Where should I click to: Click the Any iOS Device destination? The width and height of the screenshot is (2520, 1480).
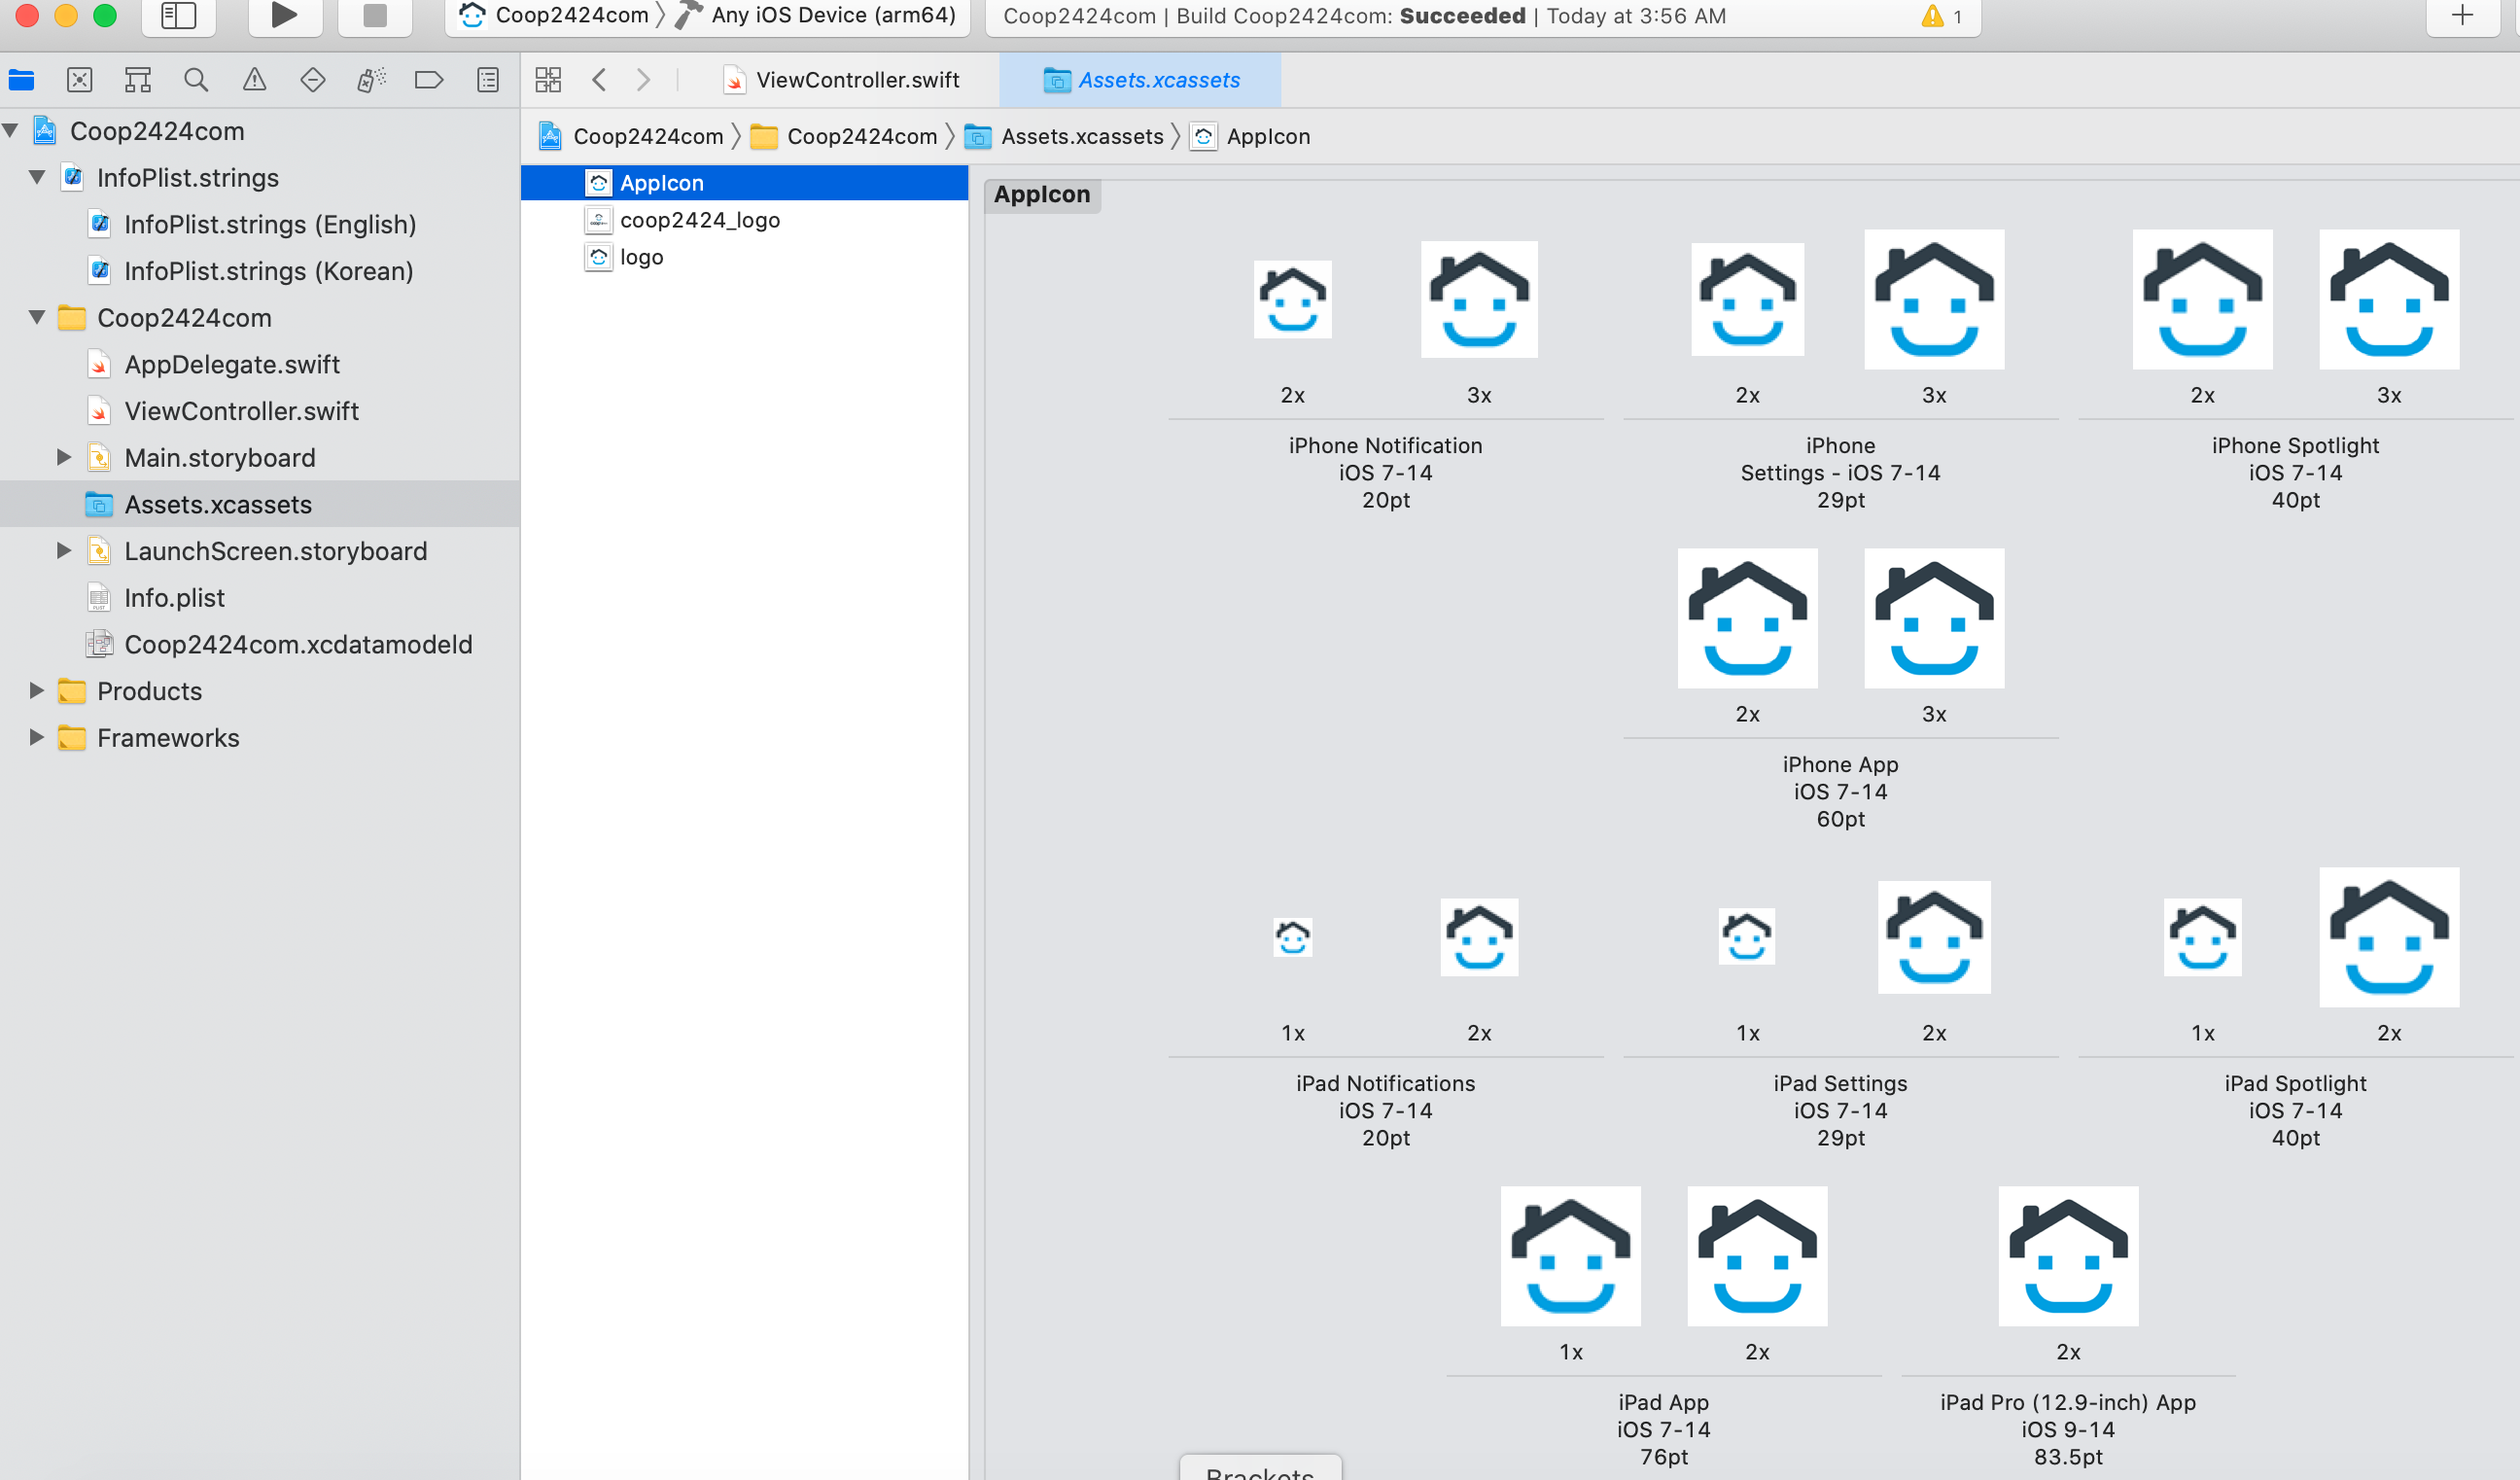pyautogui.click(x=832, y=15)
